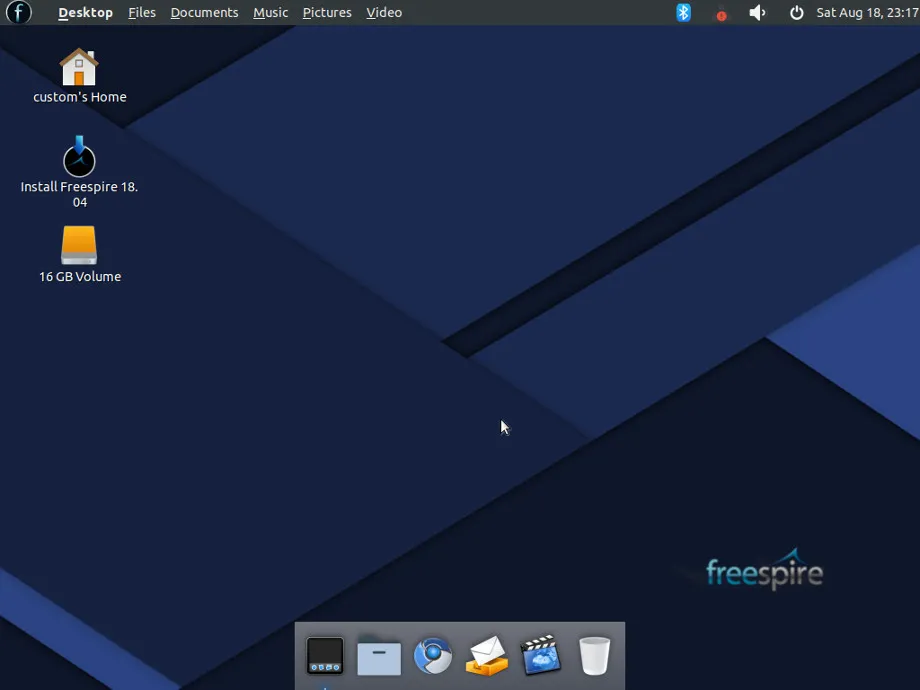This screenshot has width=920, height=690.
Task: Click the 16 GB Volume label text
Action: tap(80, 276)
